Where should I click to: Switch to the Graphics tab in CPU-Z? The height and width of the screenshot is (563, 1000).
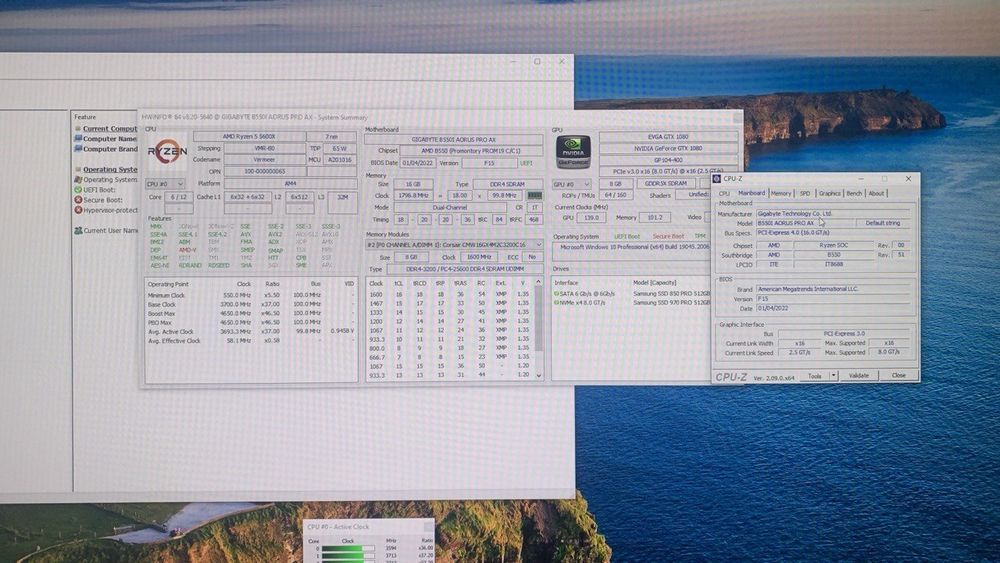coord(829,193)
